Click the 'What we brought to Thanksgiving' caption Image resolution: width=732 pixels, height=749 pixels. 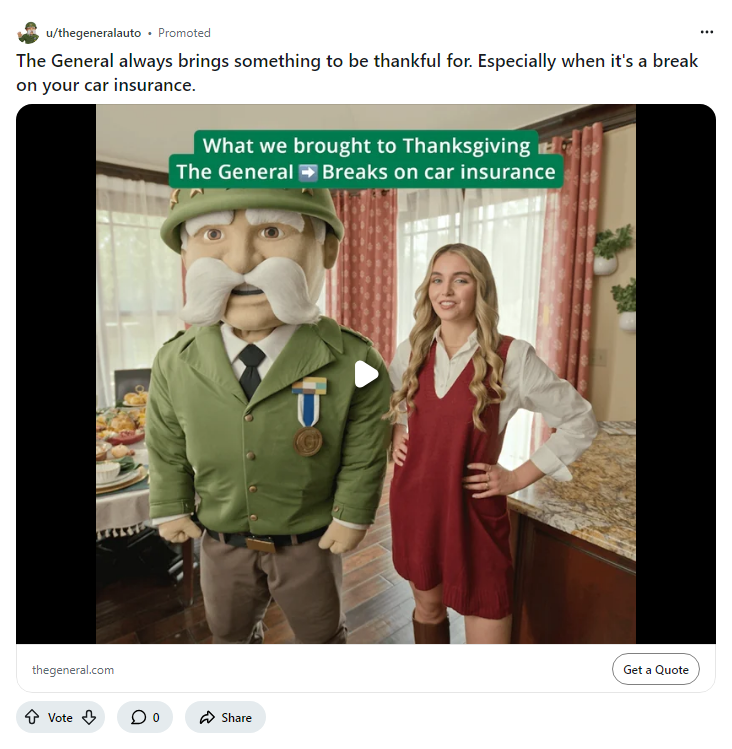[x=365, y=145]
